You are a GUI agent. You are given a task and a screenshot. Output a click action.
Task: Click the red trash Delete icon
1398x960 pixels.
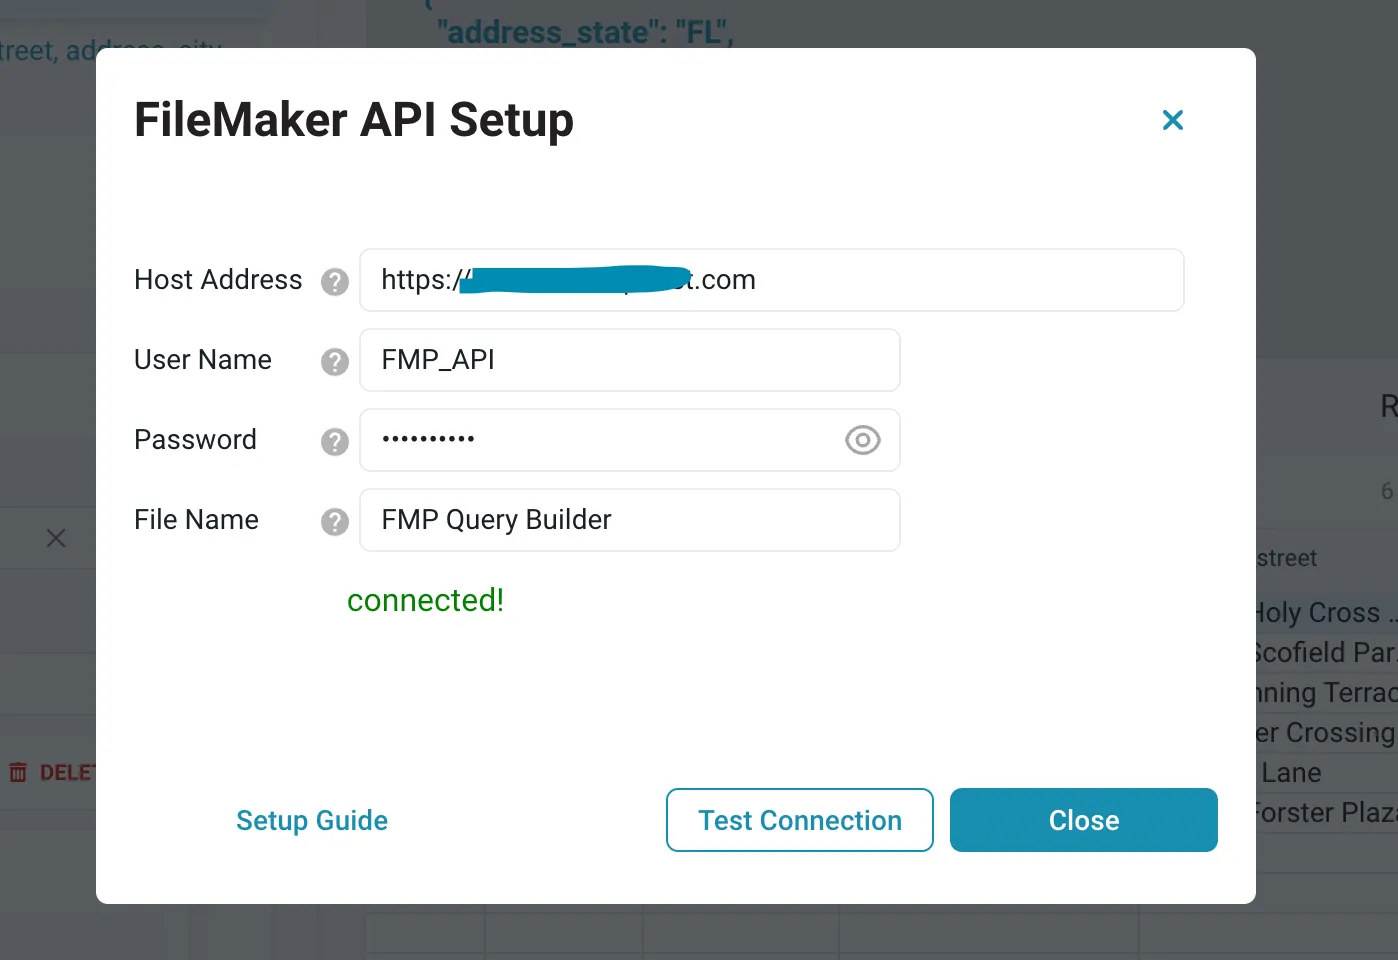click(18, 772)
